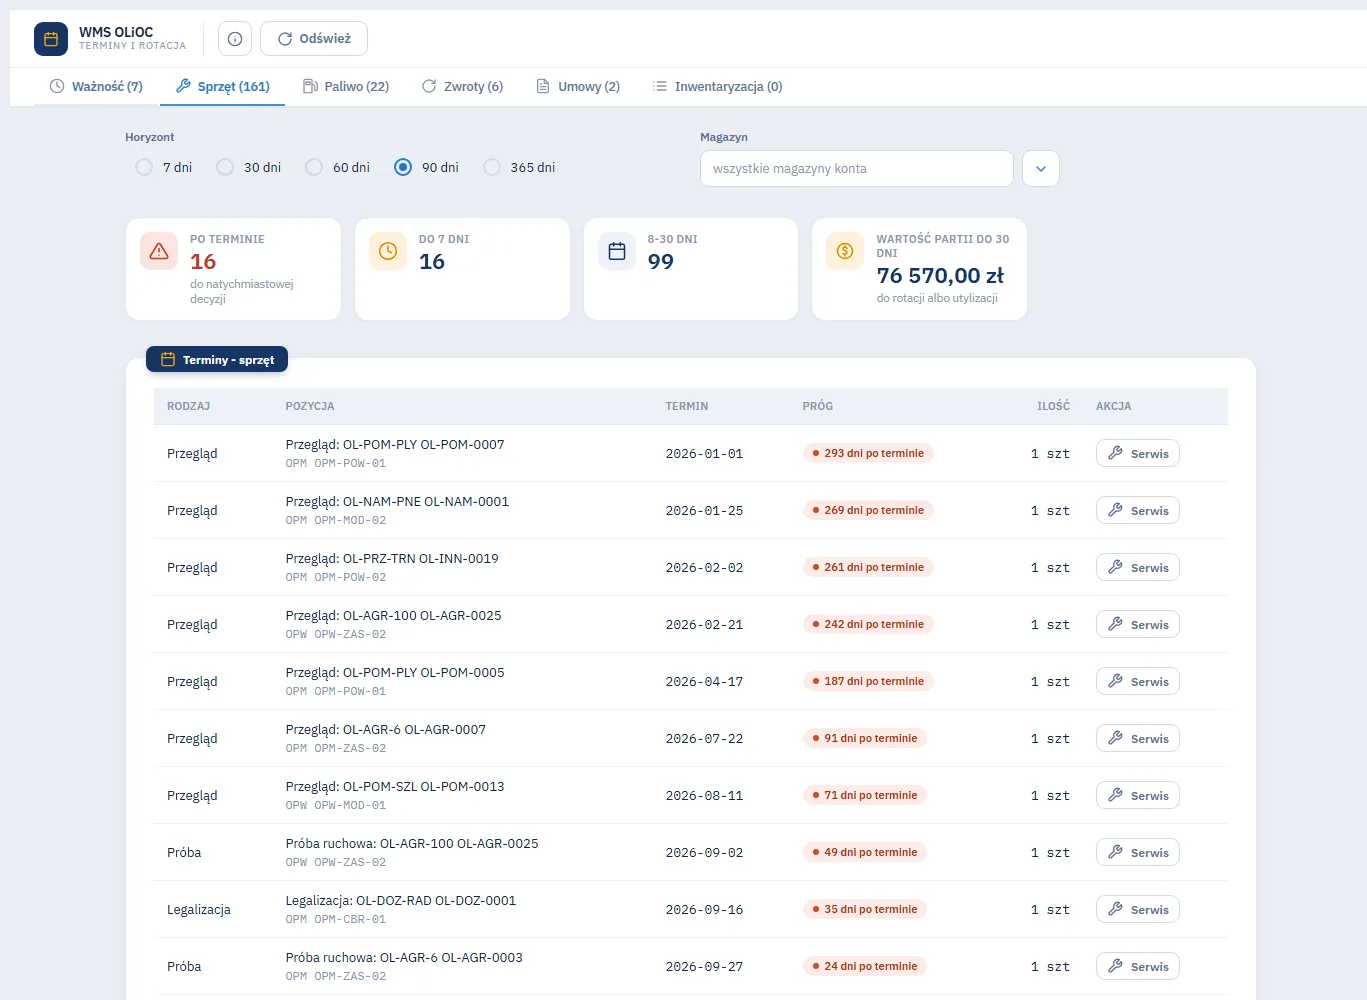This screenshot has width=1367, height=1000.
Task: Click Serwis for OL-NAM-0001 przegląd
Action: pos(1138,510)
